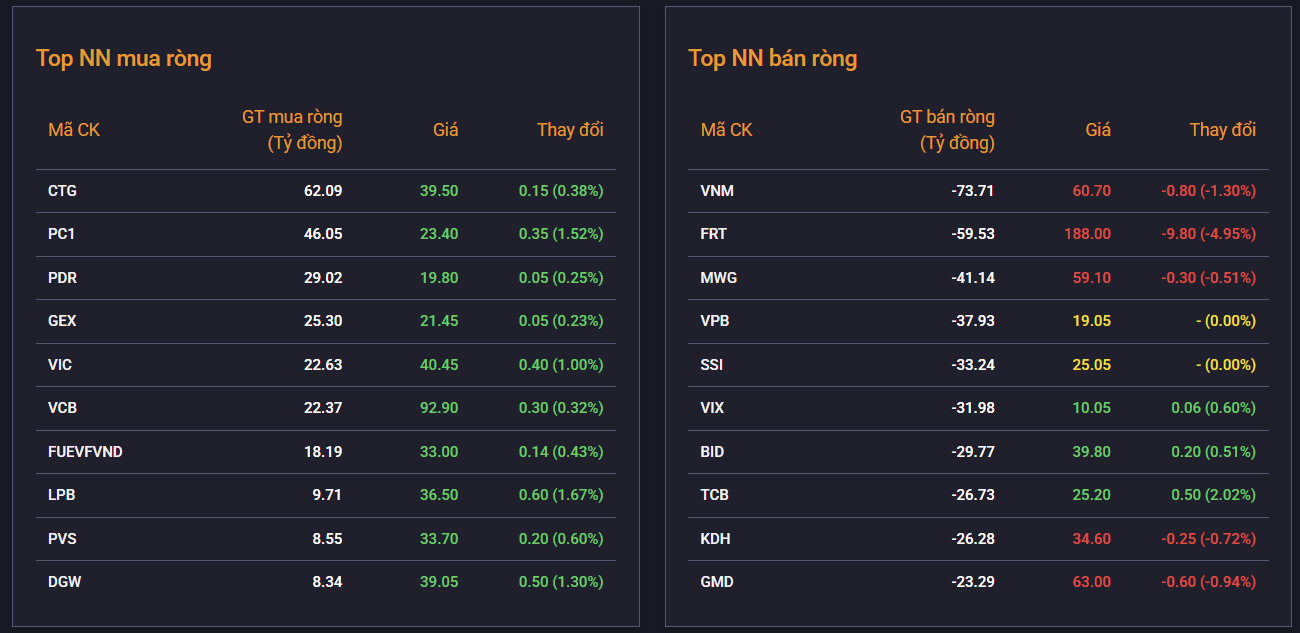
Task: Select LPB change 0.60 (1.67%)
Action: 561,495
